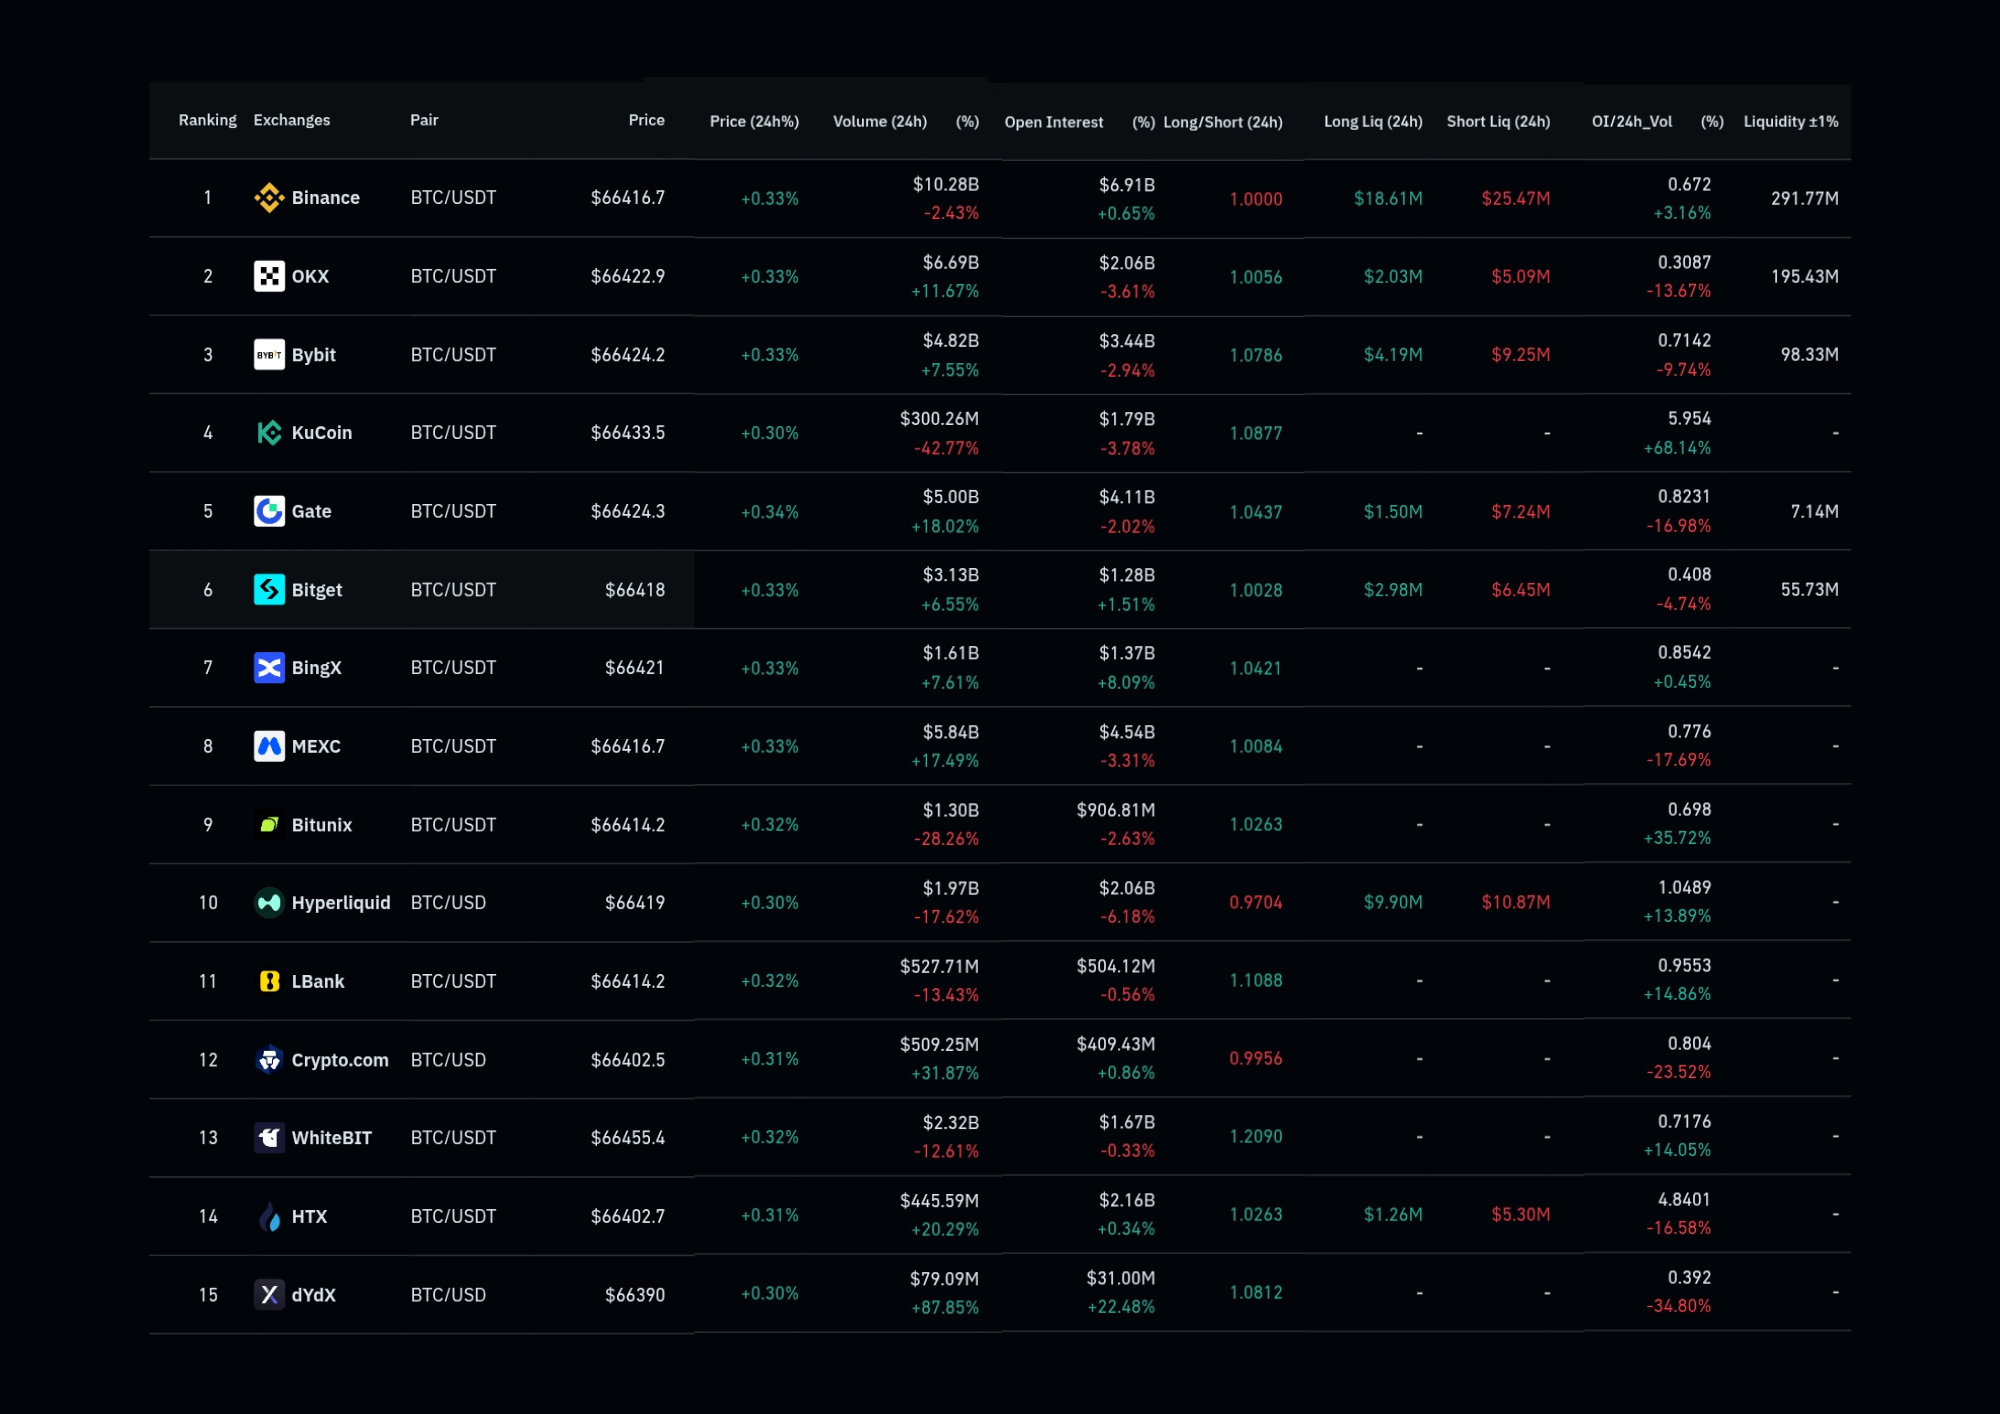The width and height of the screenshot is (2000, 1414).
Task: Click OKX liquidity value 195.43M
Action: click(1805, 276)
